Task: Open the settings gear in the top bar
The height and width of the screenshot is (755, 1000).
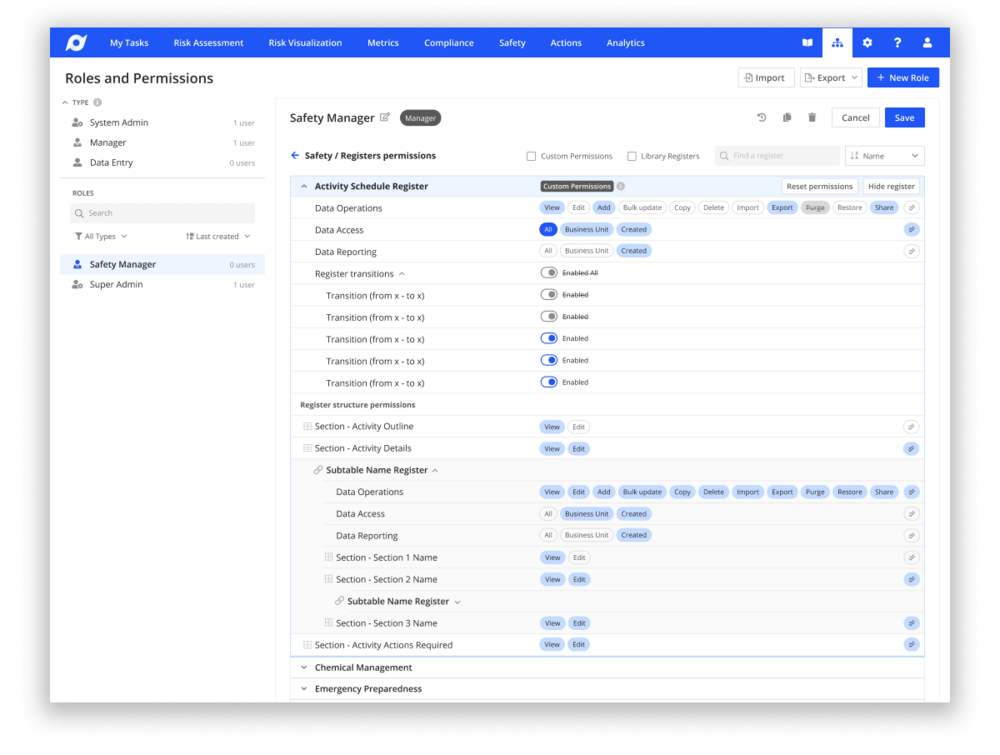Action: pyautogui.click(x=867, y=42)
